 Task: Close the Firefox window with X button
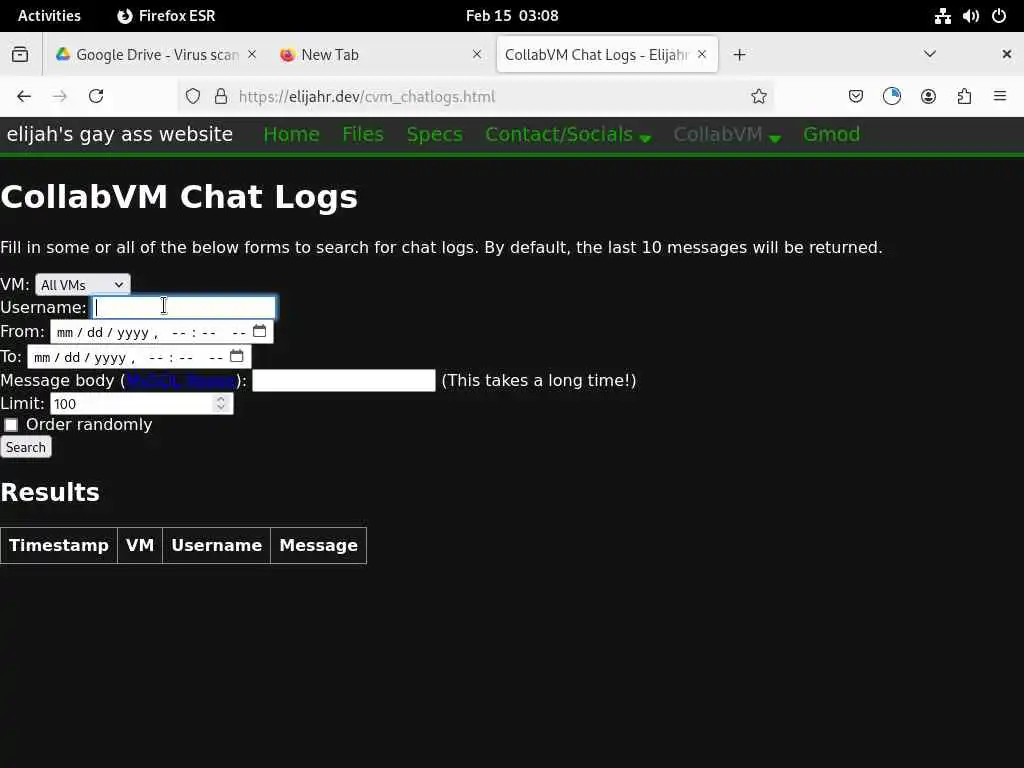click(x=1006, y=54)
